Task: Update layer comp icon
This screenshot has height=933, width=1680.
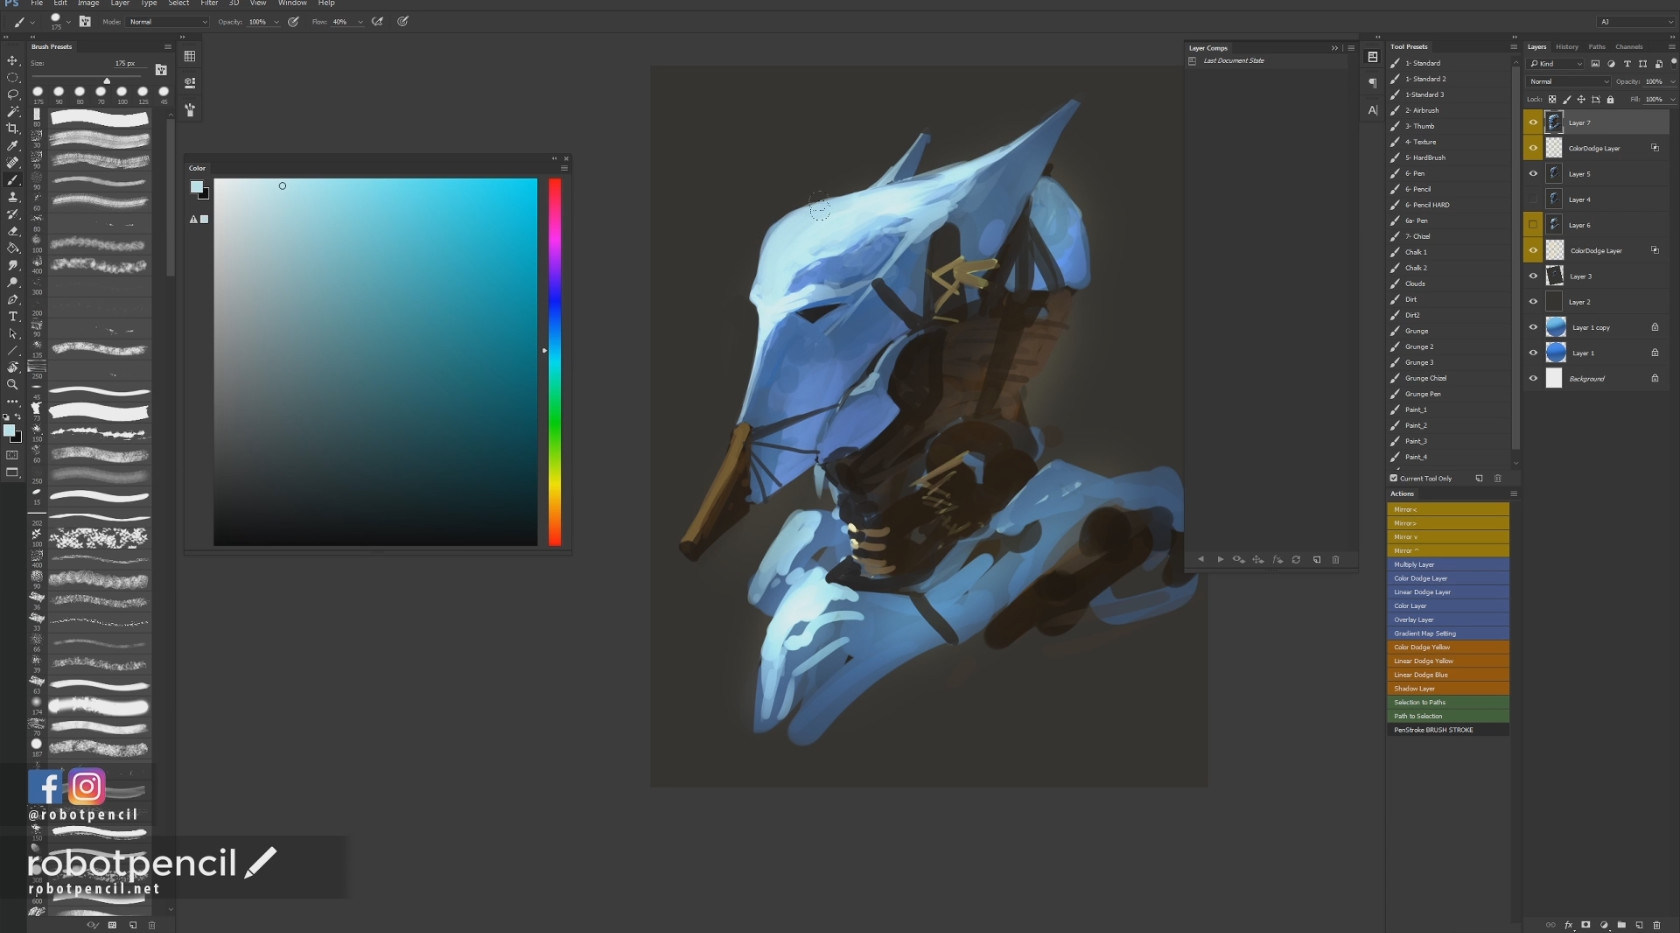Action: [1296, 560]
